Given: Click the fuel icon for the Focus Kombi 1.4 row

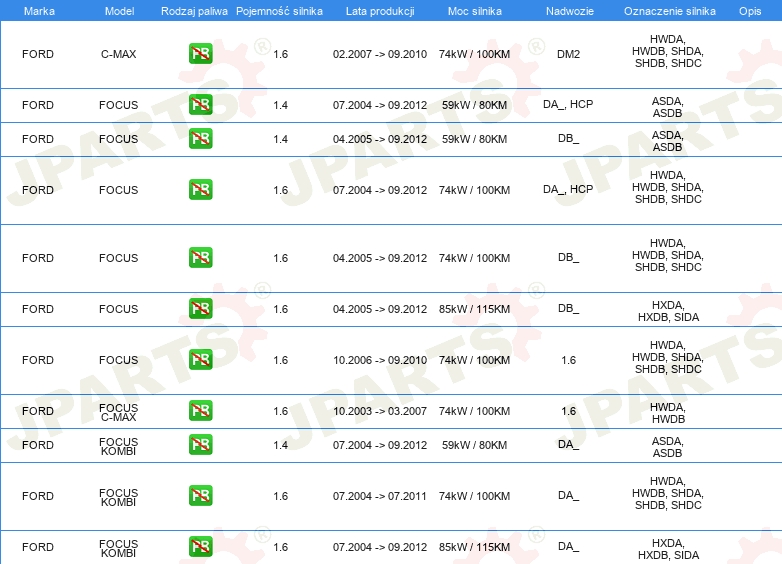Looking at the screenshot, I should pyautogui.click(x=200, y=445).
